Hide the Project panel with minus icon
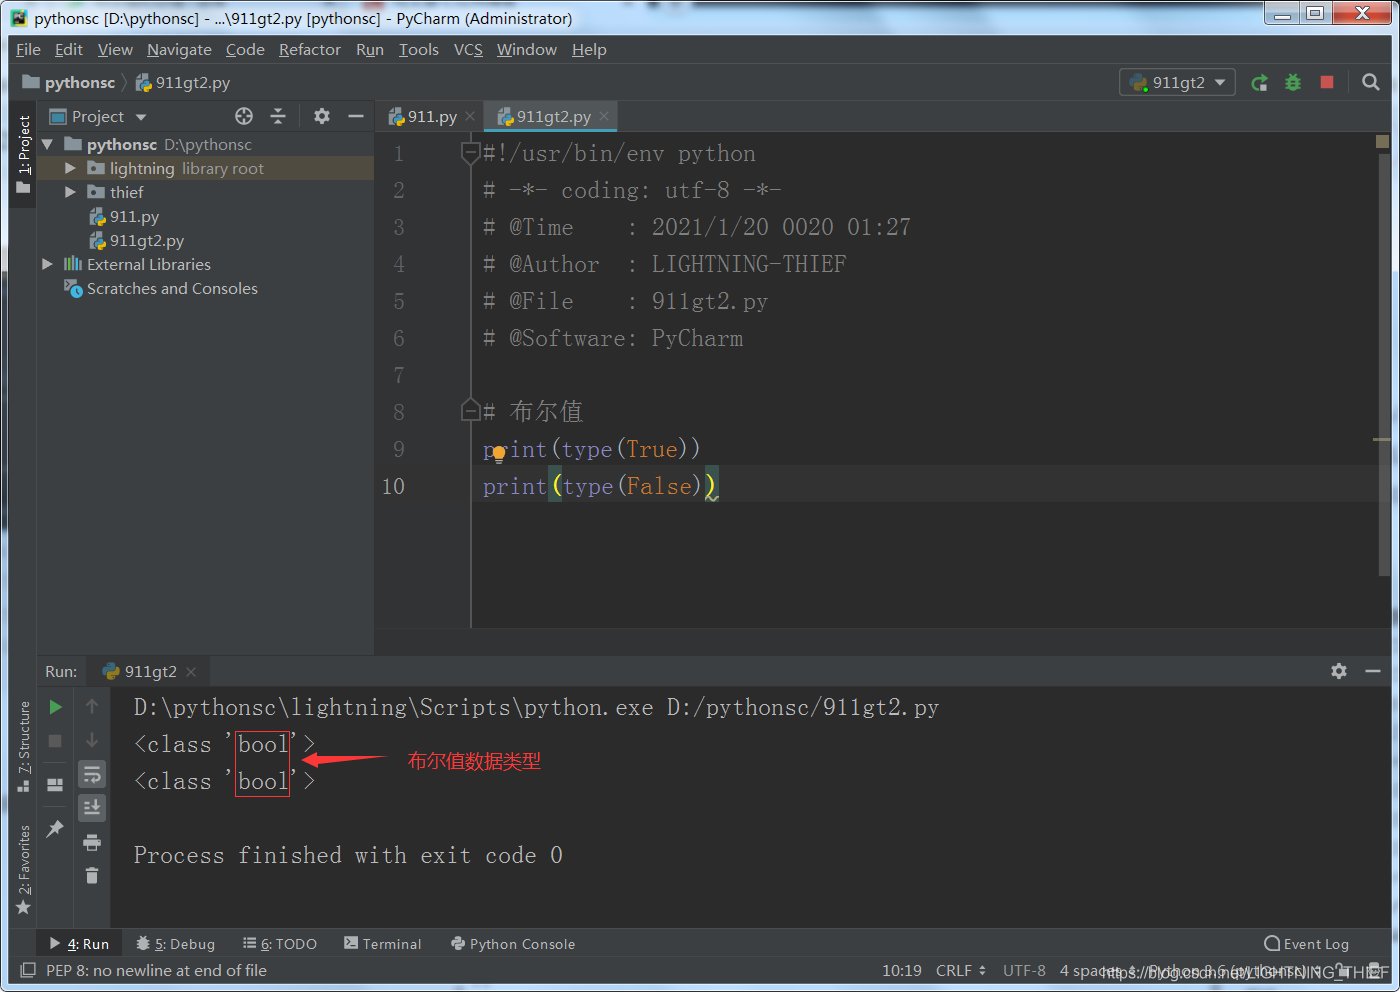The width and height of the screenshot is (1400, 992). (x=355, y=116)
